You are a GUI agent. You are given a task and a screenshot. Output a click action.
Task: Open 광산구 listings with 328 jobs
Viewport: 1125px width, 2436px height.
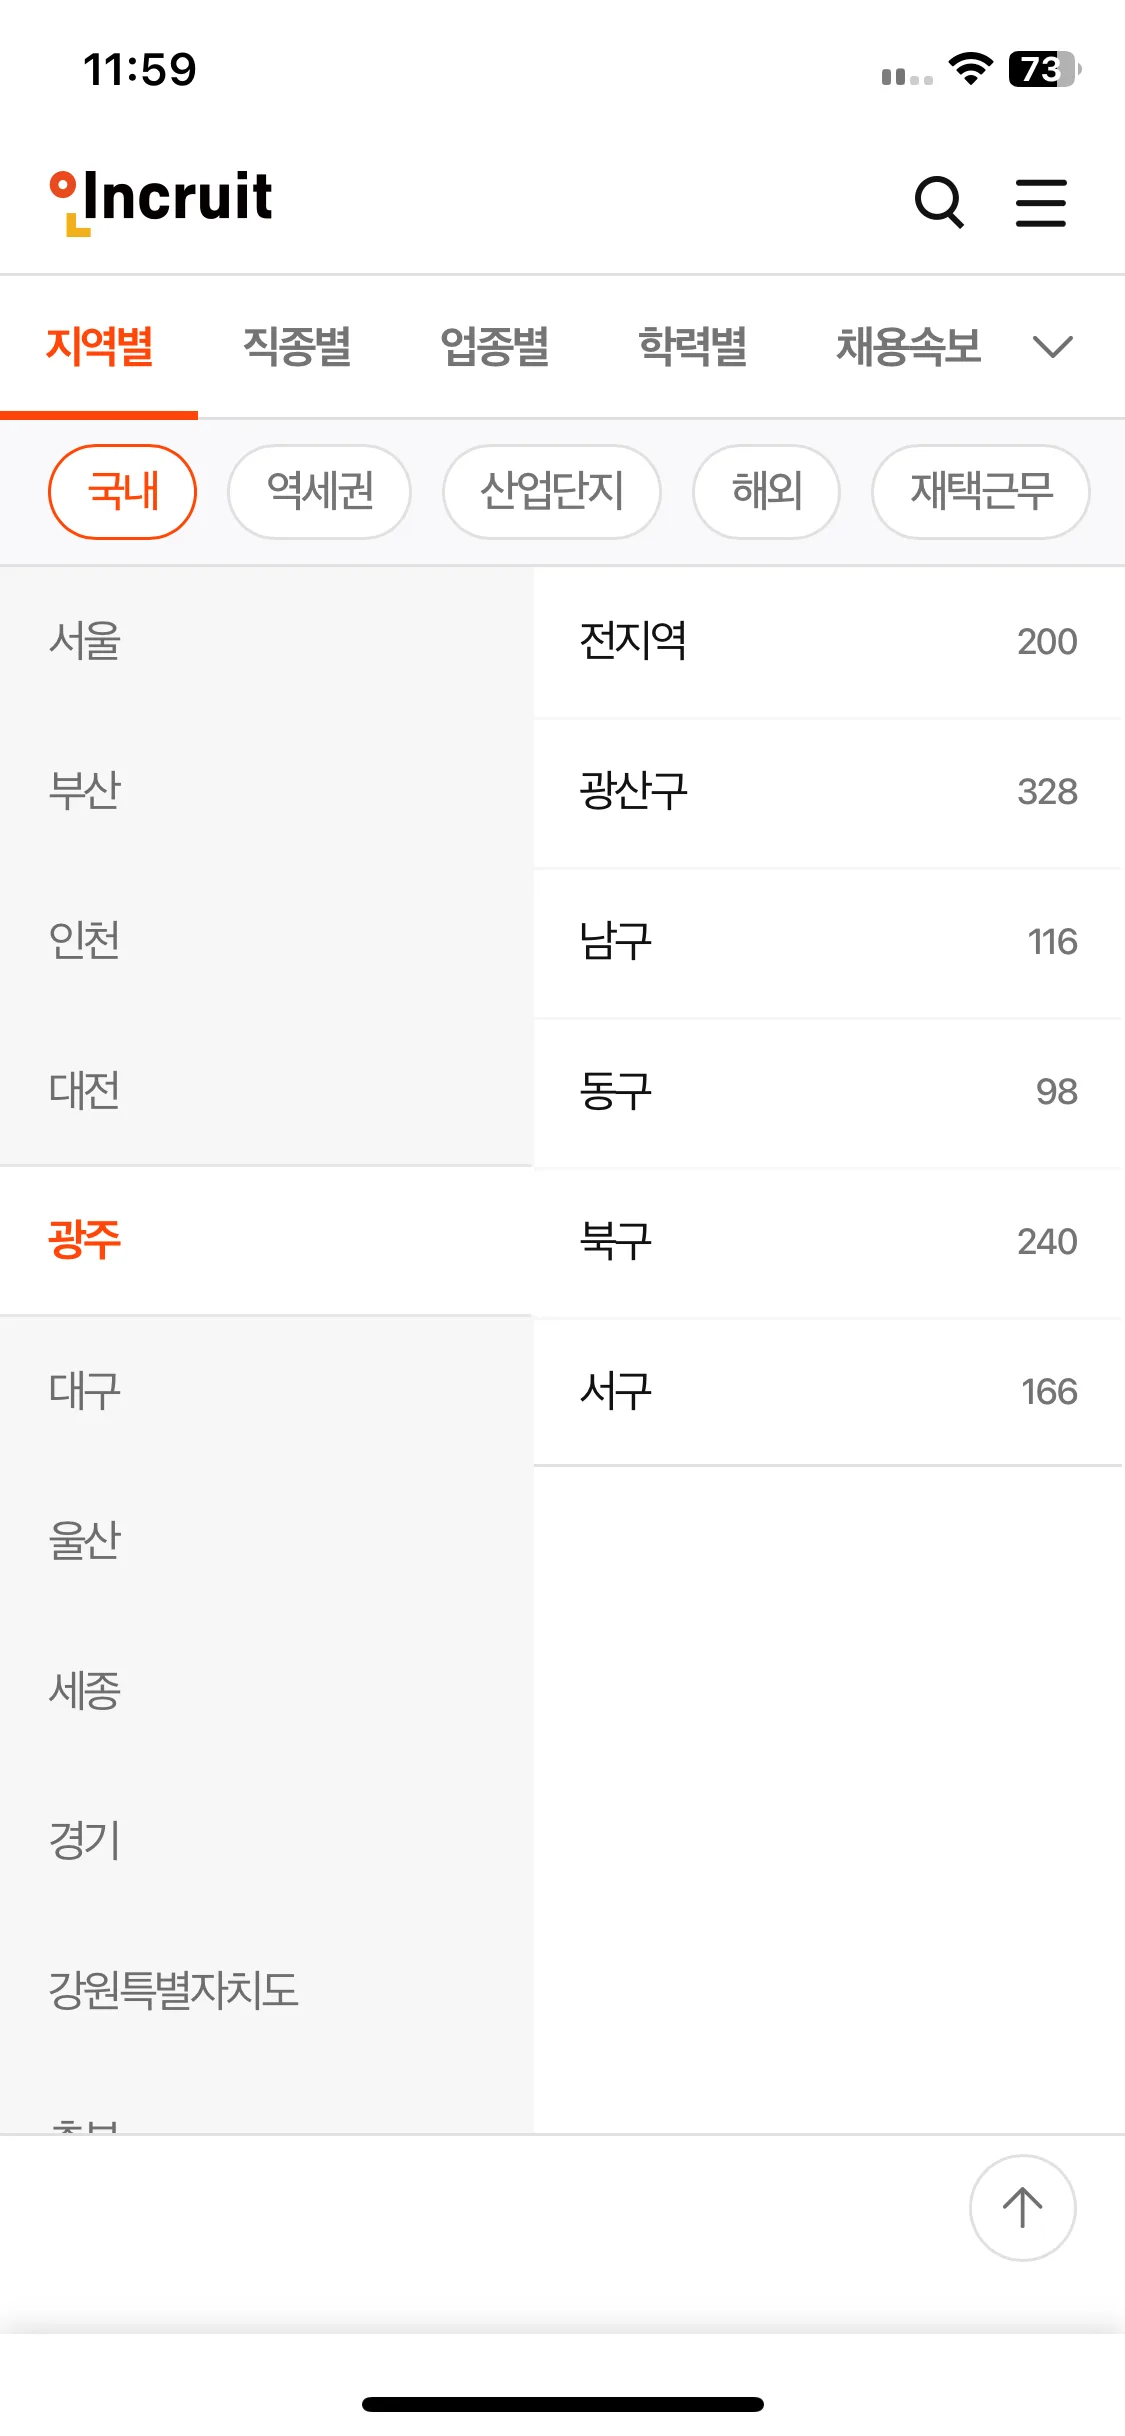(x=828, y=792)
